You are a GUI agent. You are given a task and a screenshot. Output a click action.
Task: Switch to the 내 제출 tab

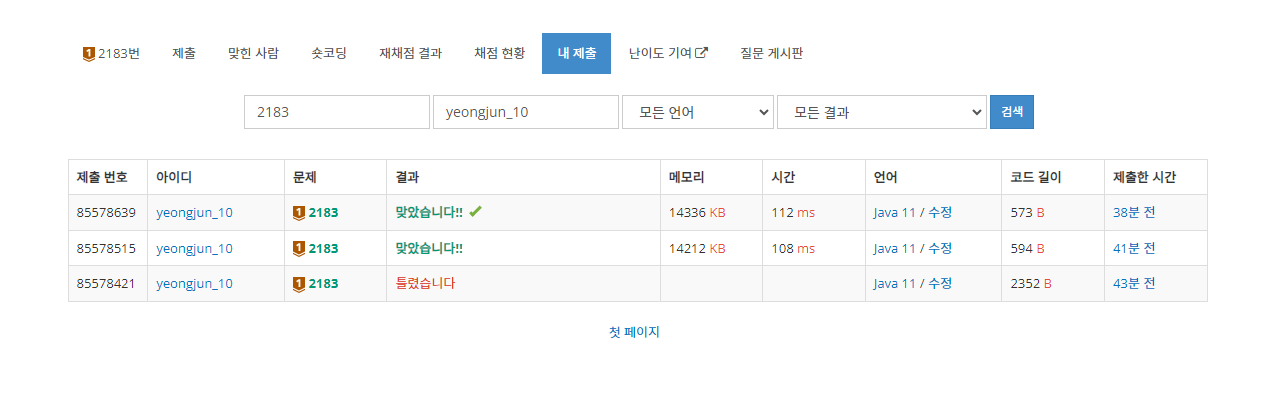click(x=576, y=53)
